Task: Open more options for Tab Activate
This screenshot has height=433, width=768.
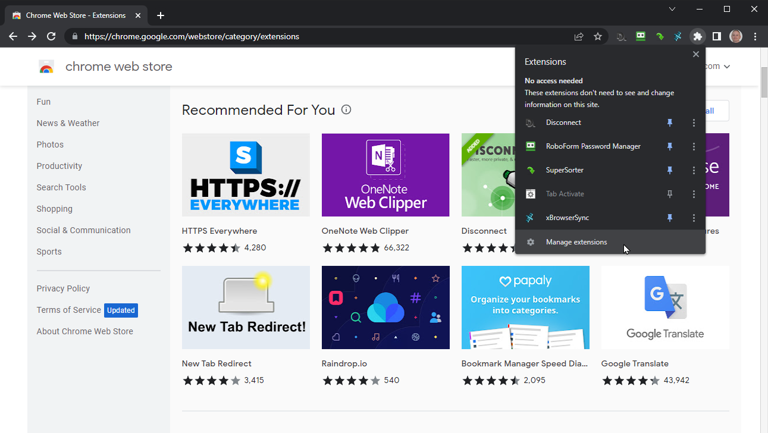Action: tap(694, 194)
